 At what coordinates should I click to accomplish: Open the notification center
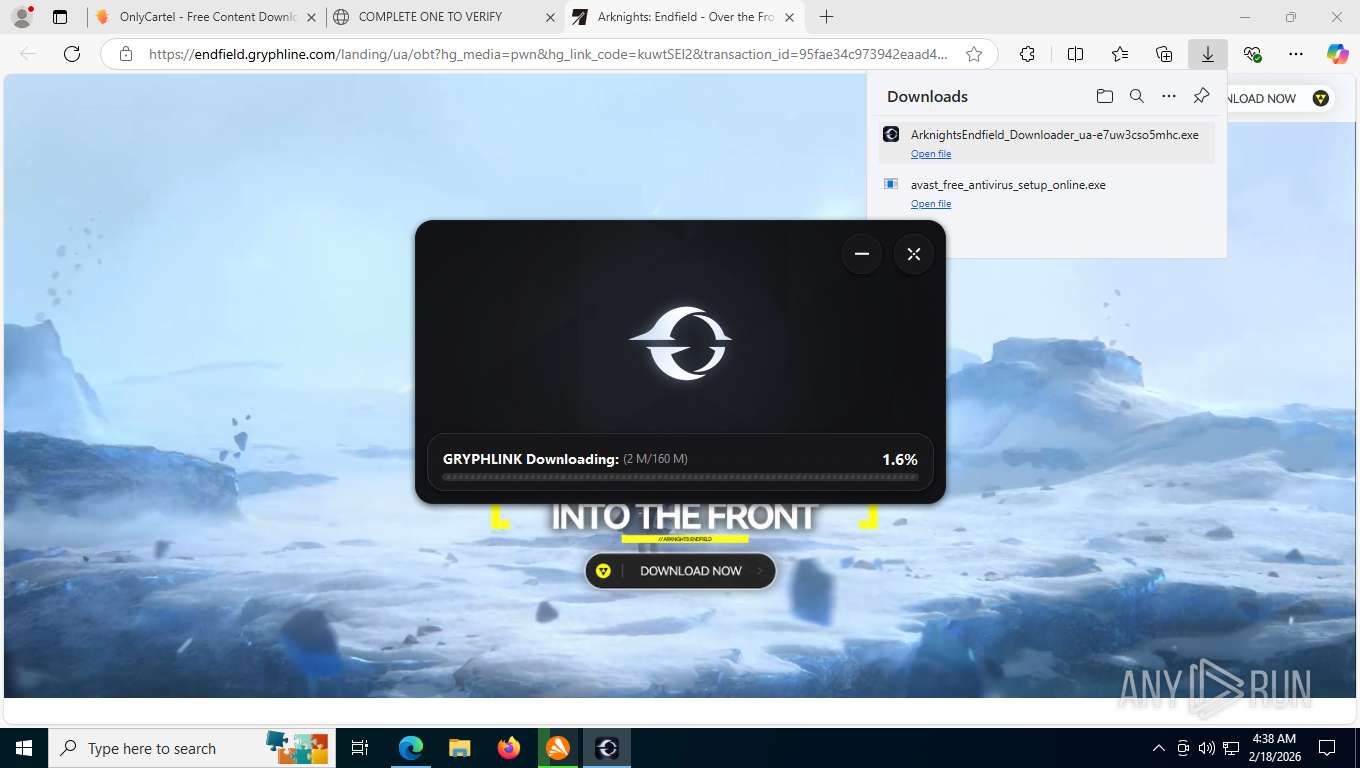click(1327, 748)
